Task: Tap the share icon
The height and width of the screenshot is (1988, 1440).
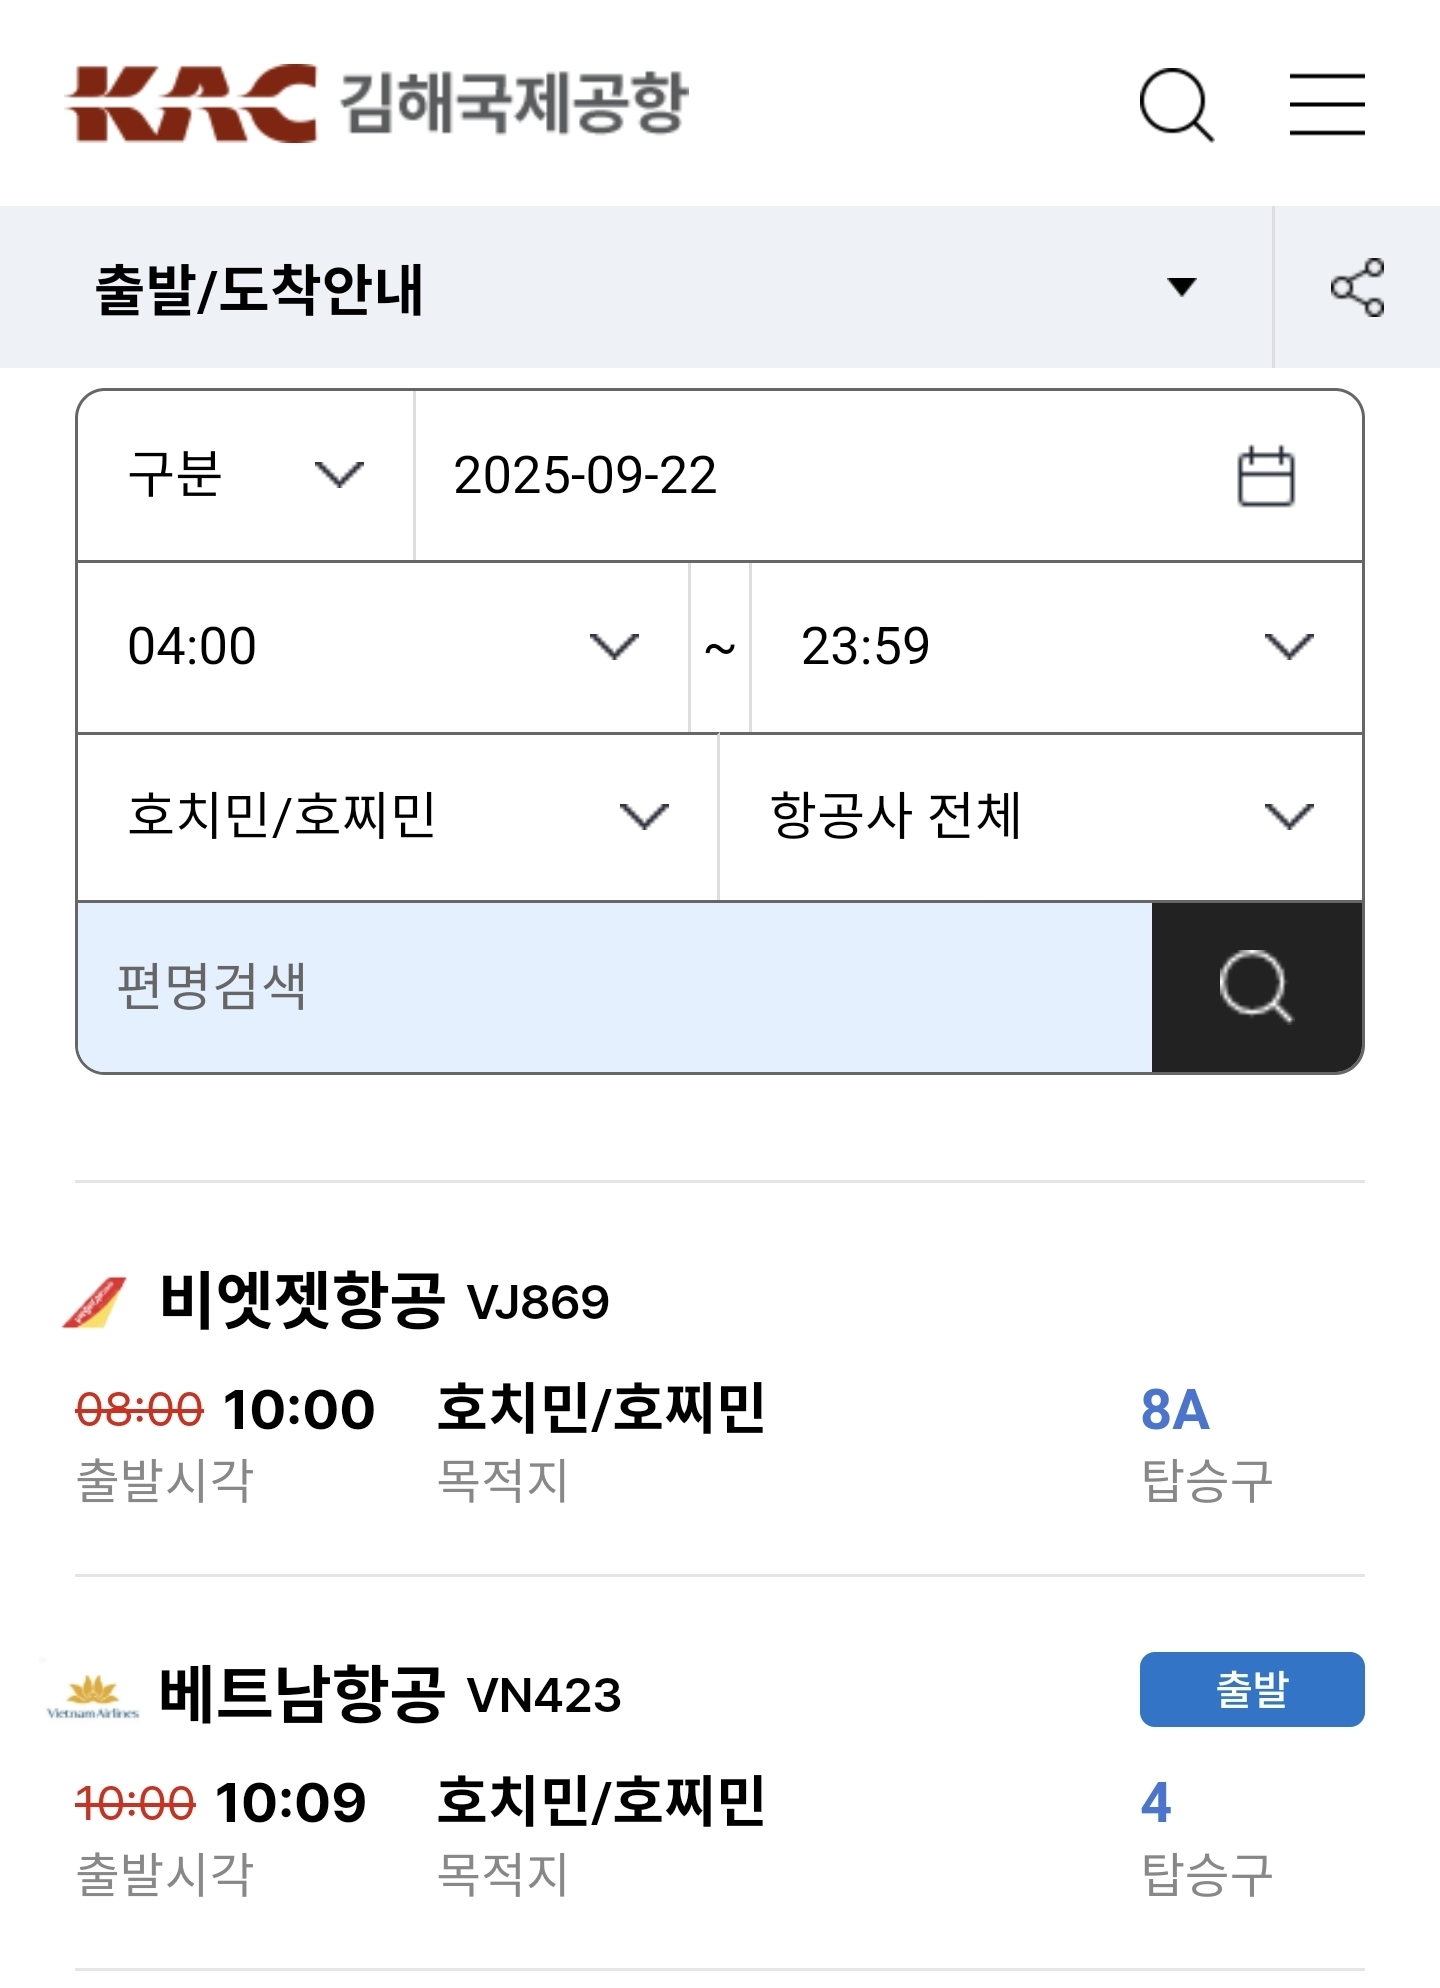Action: coord(1357,288)
